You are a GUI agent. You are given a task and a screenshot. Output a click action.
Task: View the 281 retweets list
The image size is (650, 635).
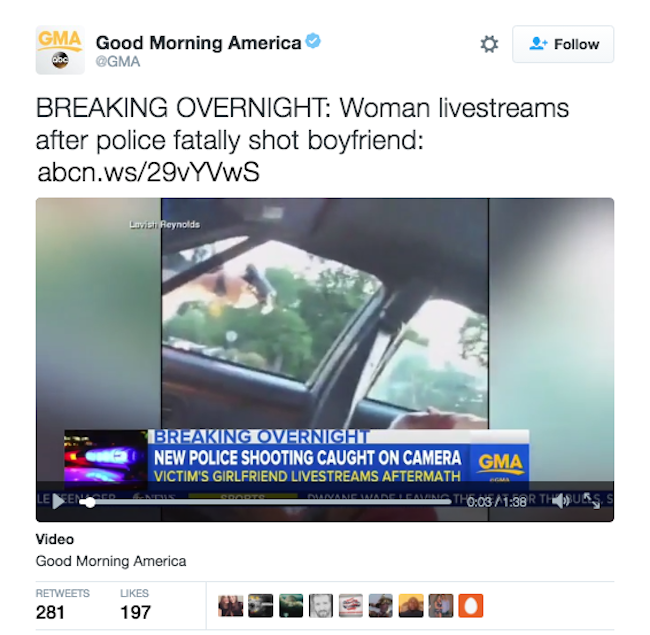tap(63, 604)
